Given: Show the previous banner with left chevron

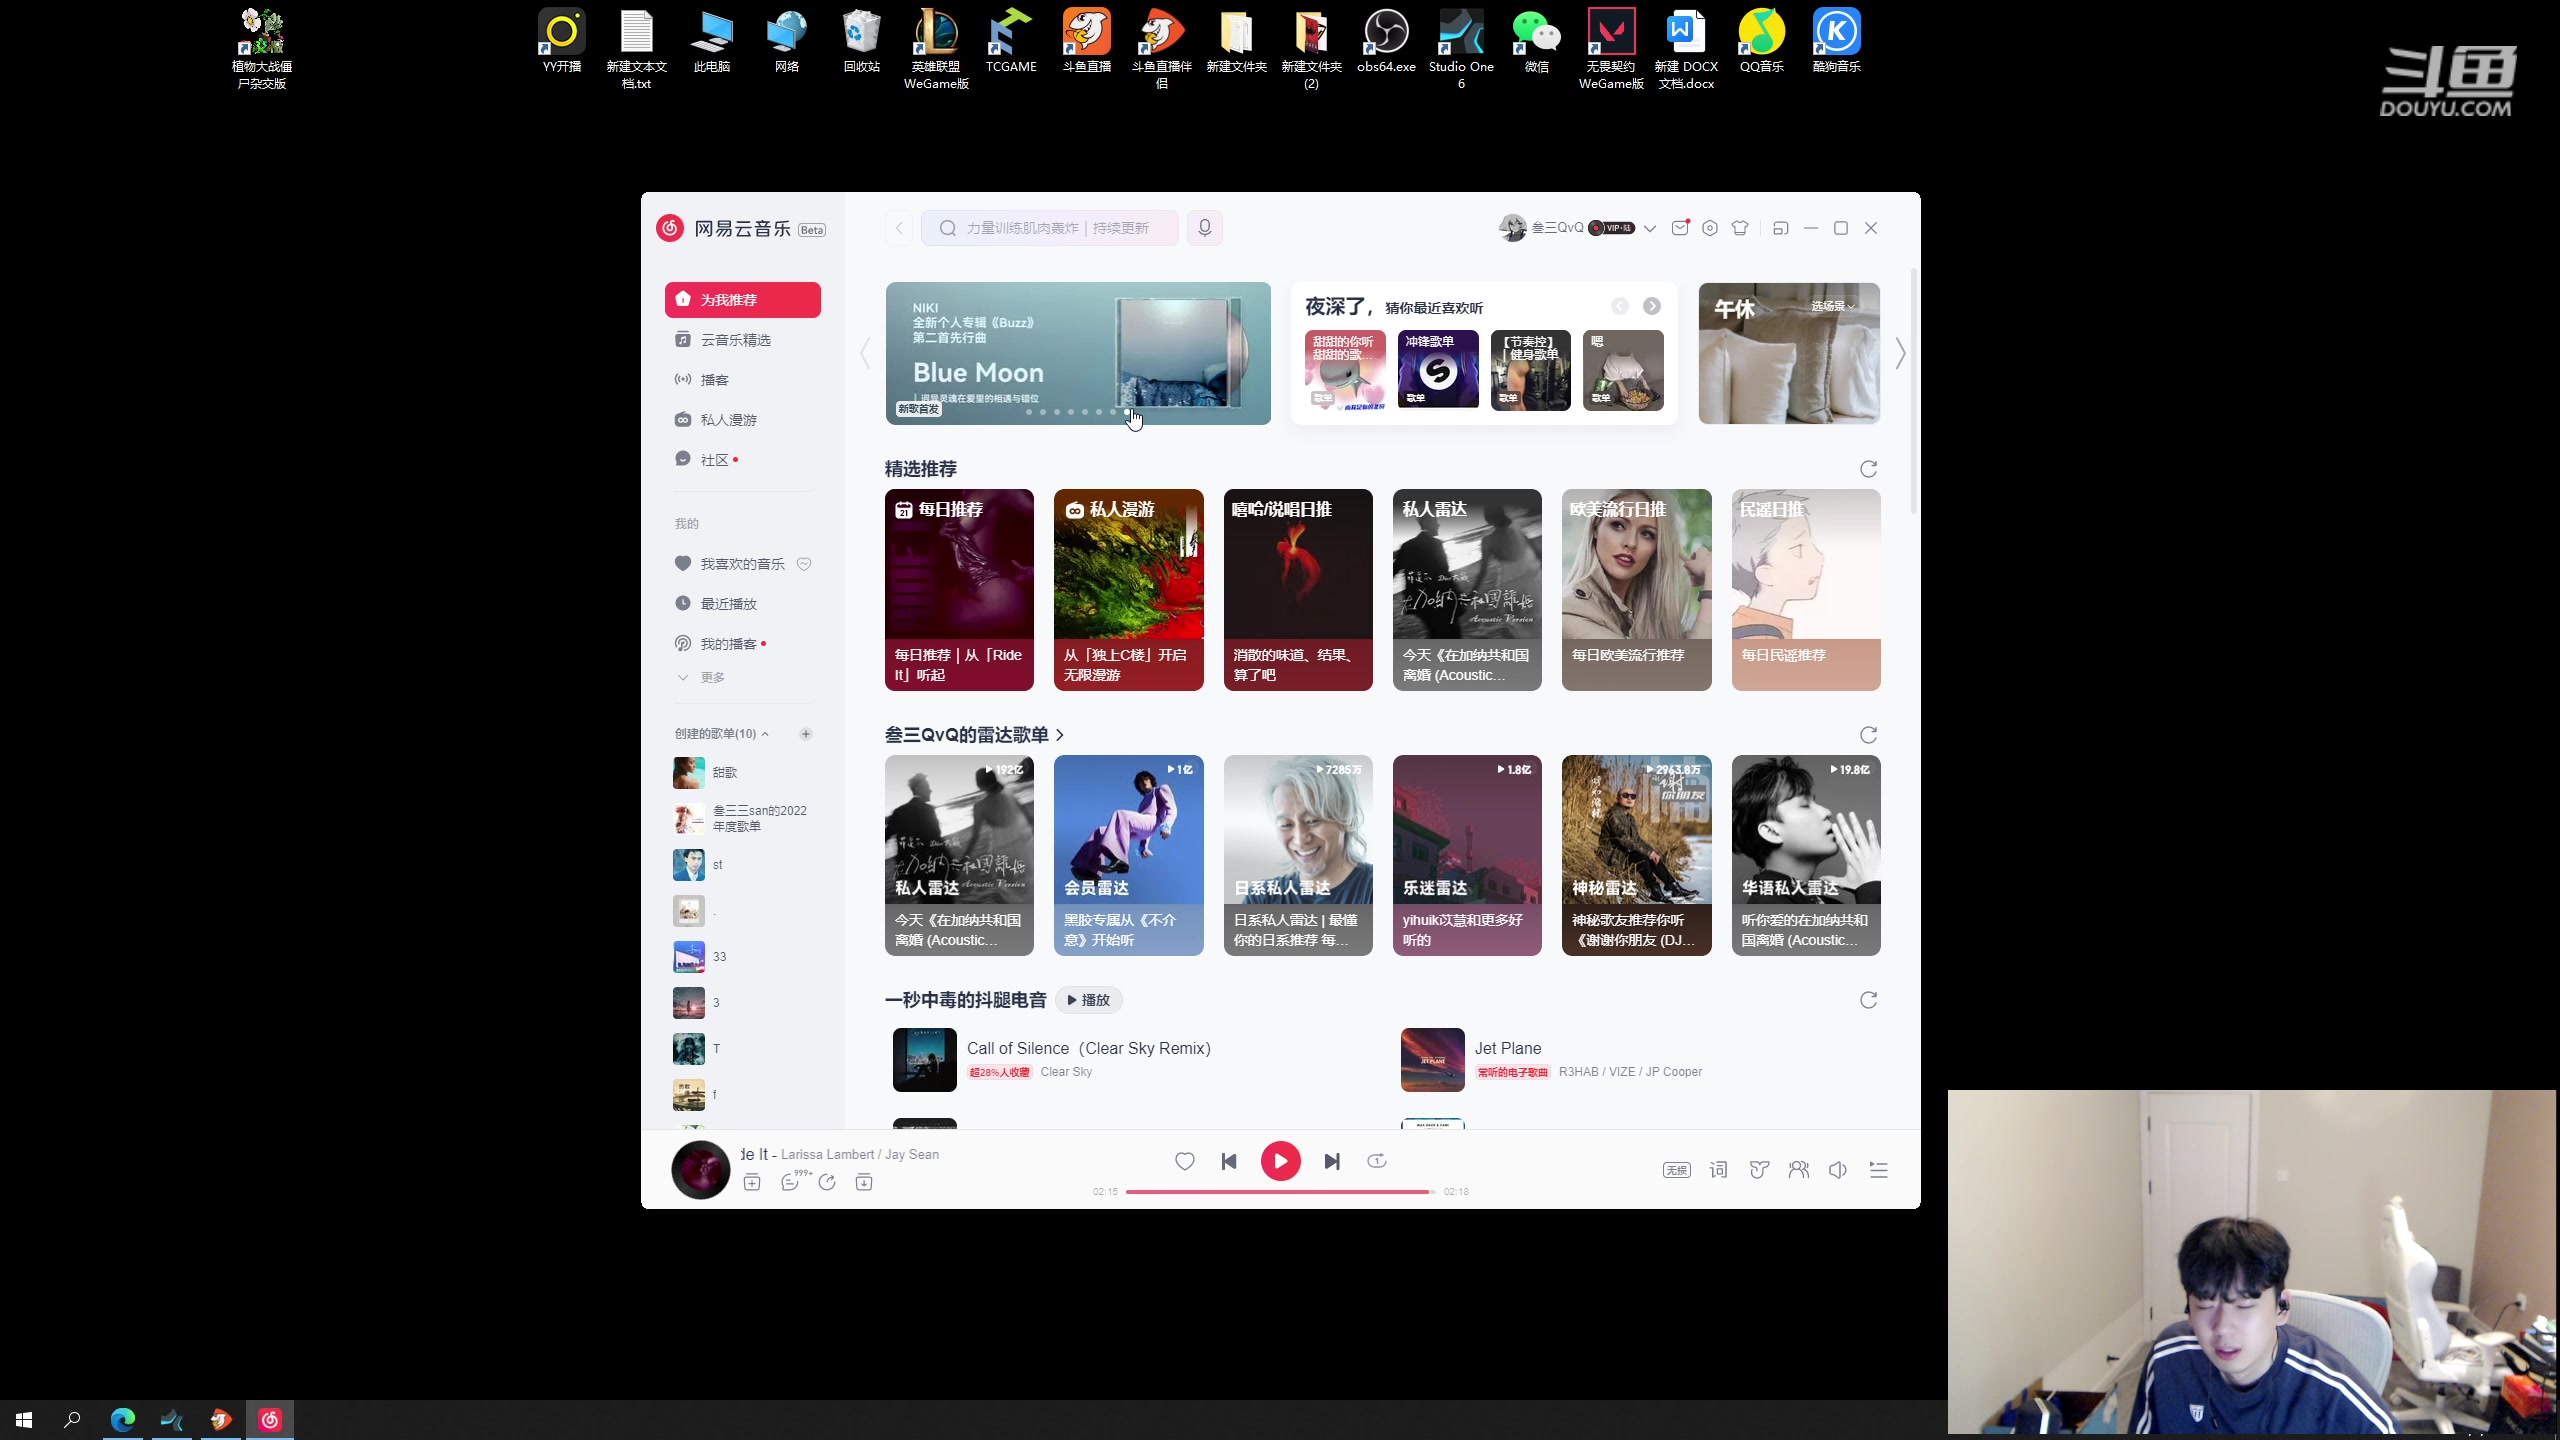Looking at the screenshot, I should tap(866, 353).
